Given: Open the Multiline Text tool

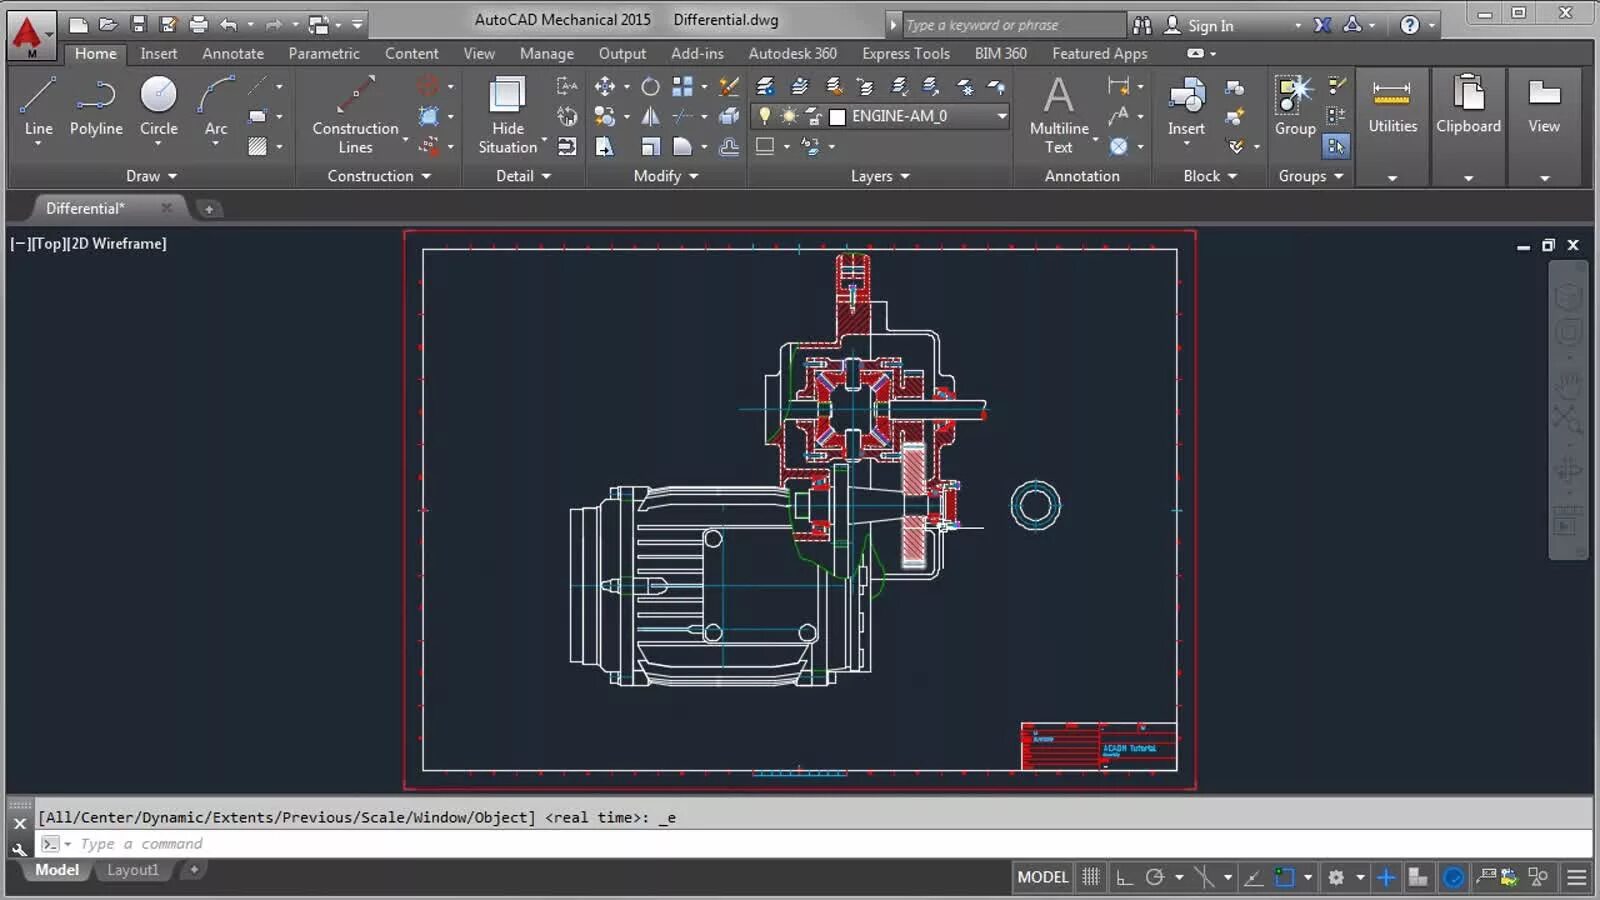Looking at the screenshot, I should 1058,110.
